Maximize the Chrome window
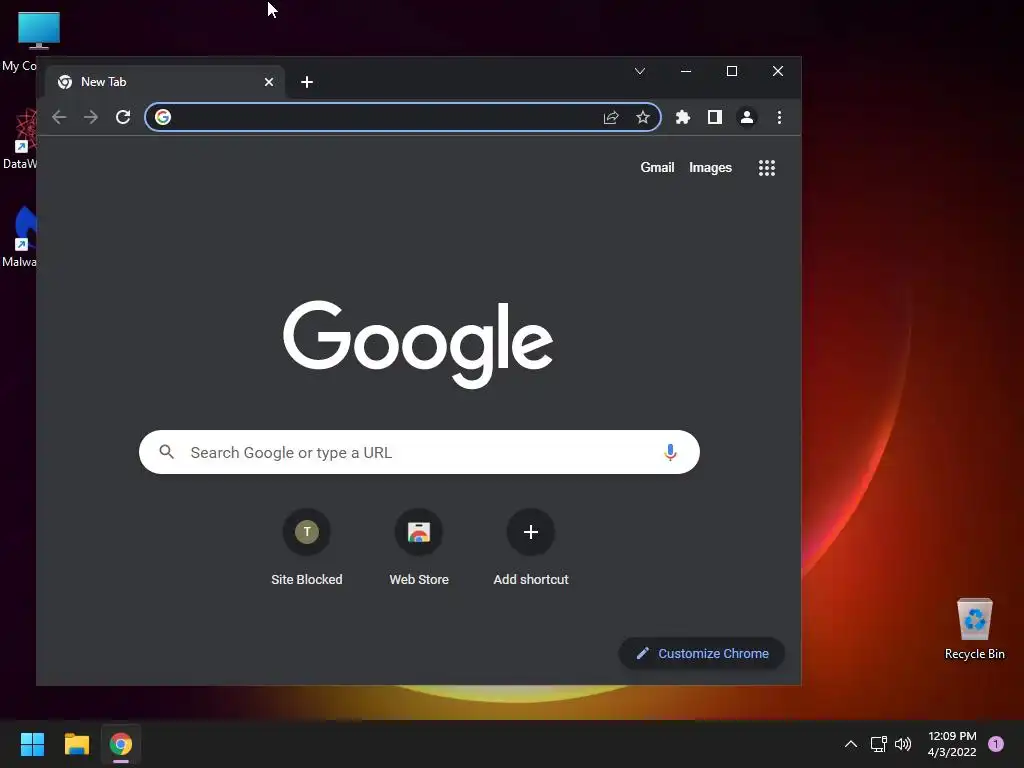The width and height of the screenshot is (1024, 768). (x=732, y=71)
